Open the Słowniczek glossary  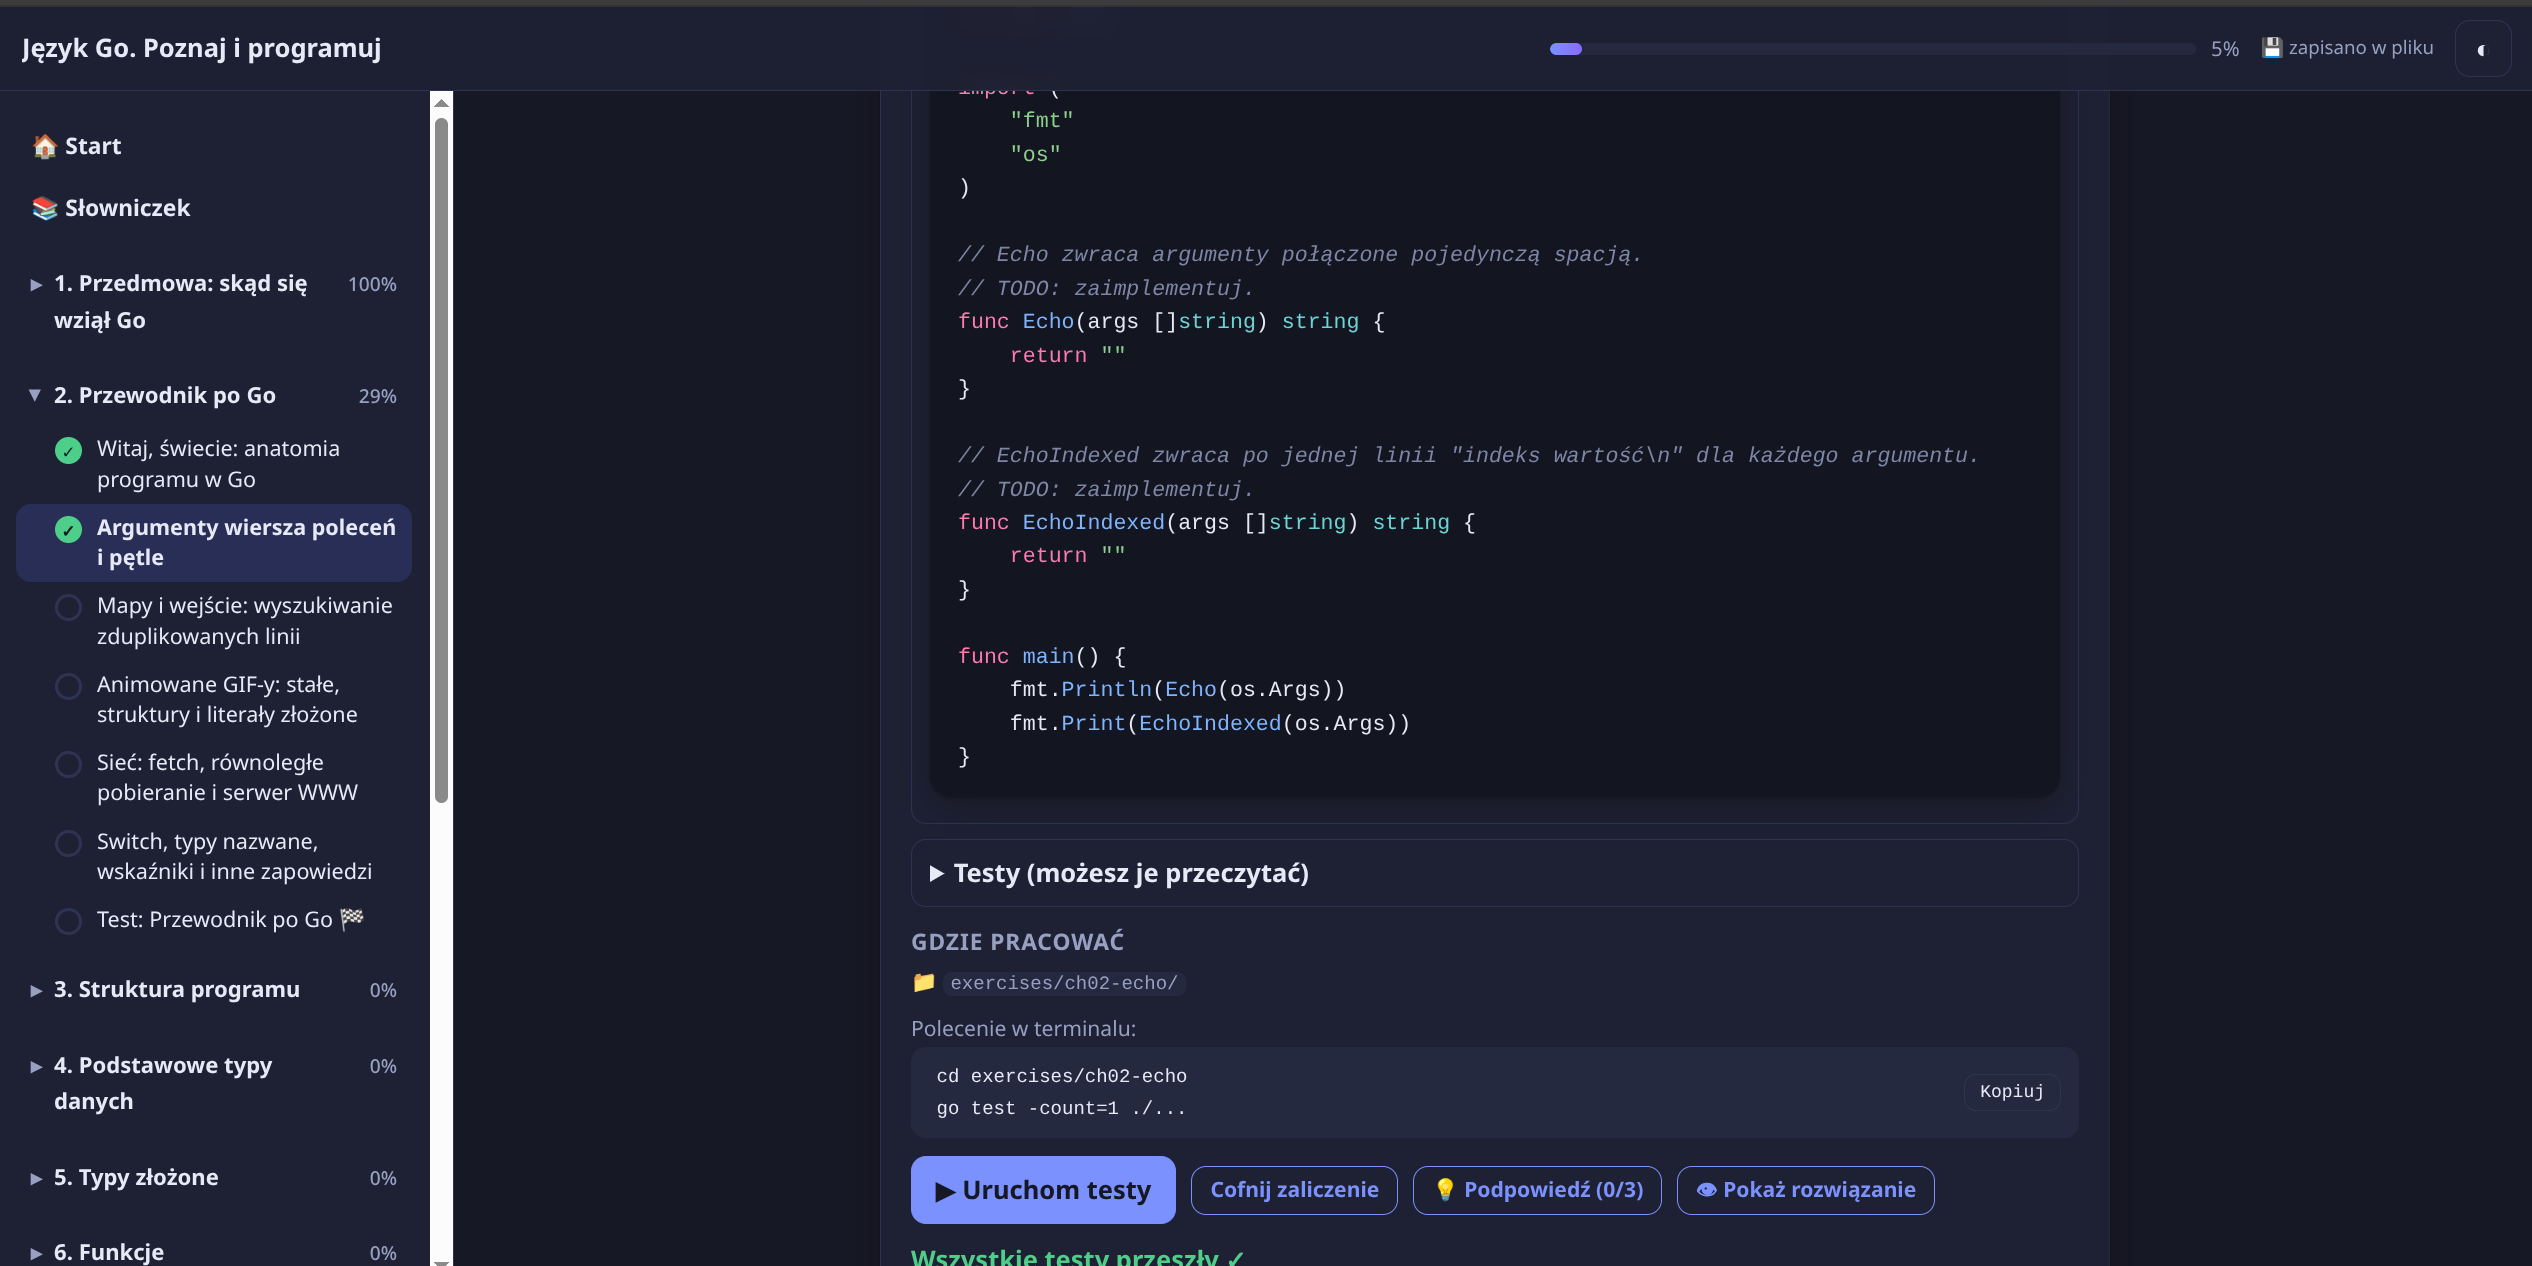111,208
